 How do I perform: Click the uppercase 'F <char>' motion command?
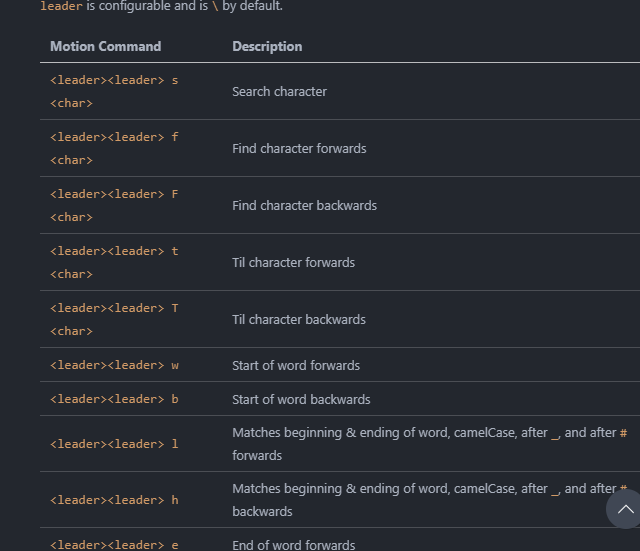click(114, 205)
